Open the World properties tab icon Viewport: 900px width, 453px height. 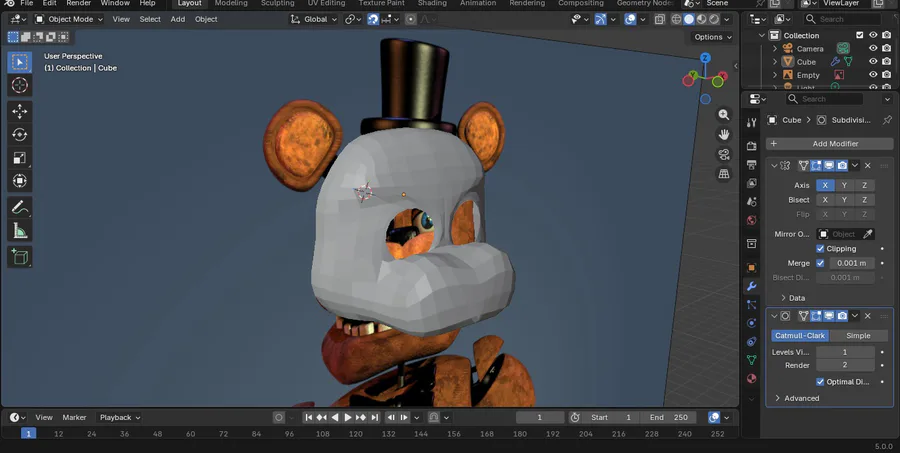click(751, 220)
